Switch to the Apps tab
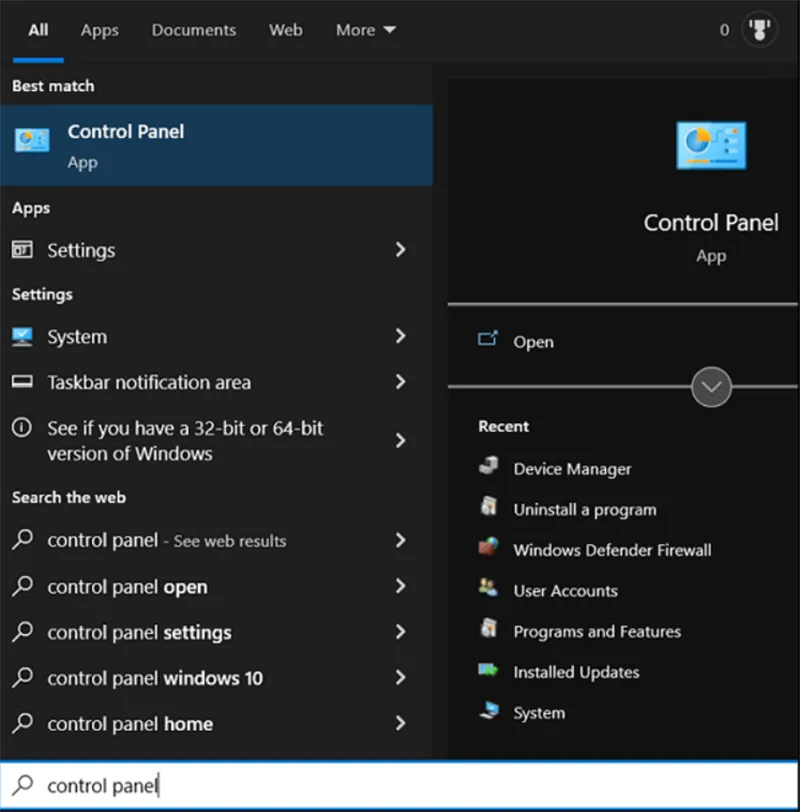800x812 pixels. pos(99,30)
